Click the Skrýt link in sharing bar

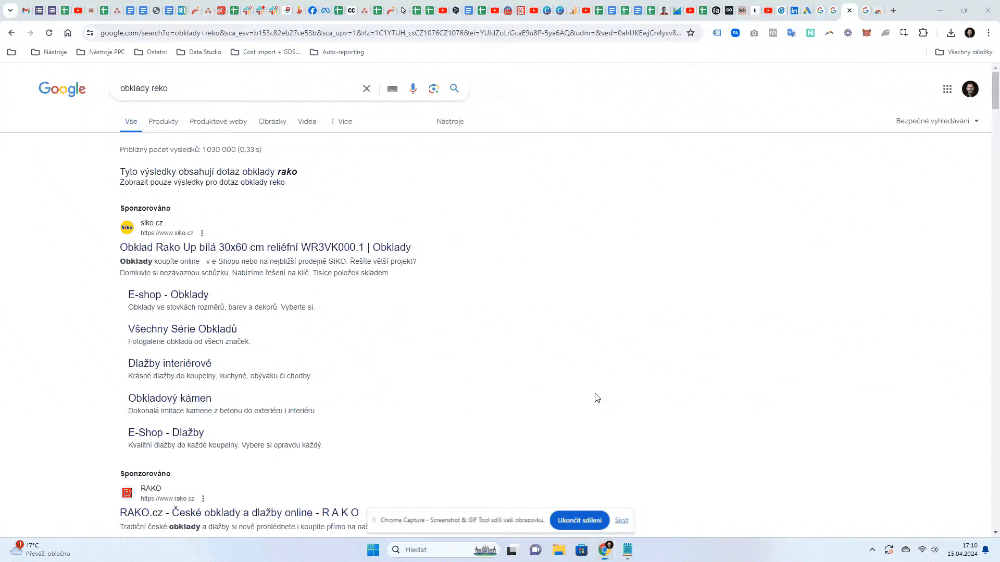[x=621, y=521]
